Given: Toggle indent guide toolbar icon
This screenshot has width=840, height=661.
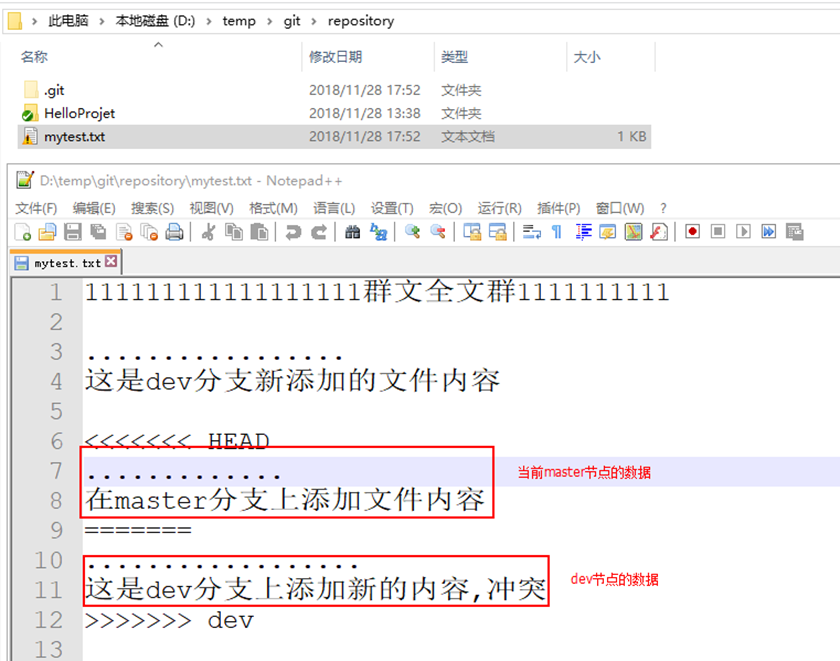Looking at the screenshot, I should point(583,232).
